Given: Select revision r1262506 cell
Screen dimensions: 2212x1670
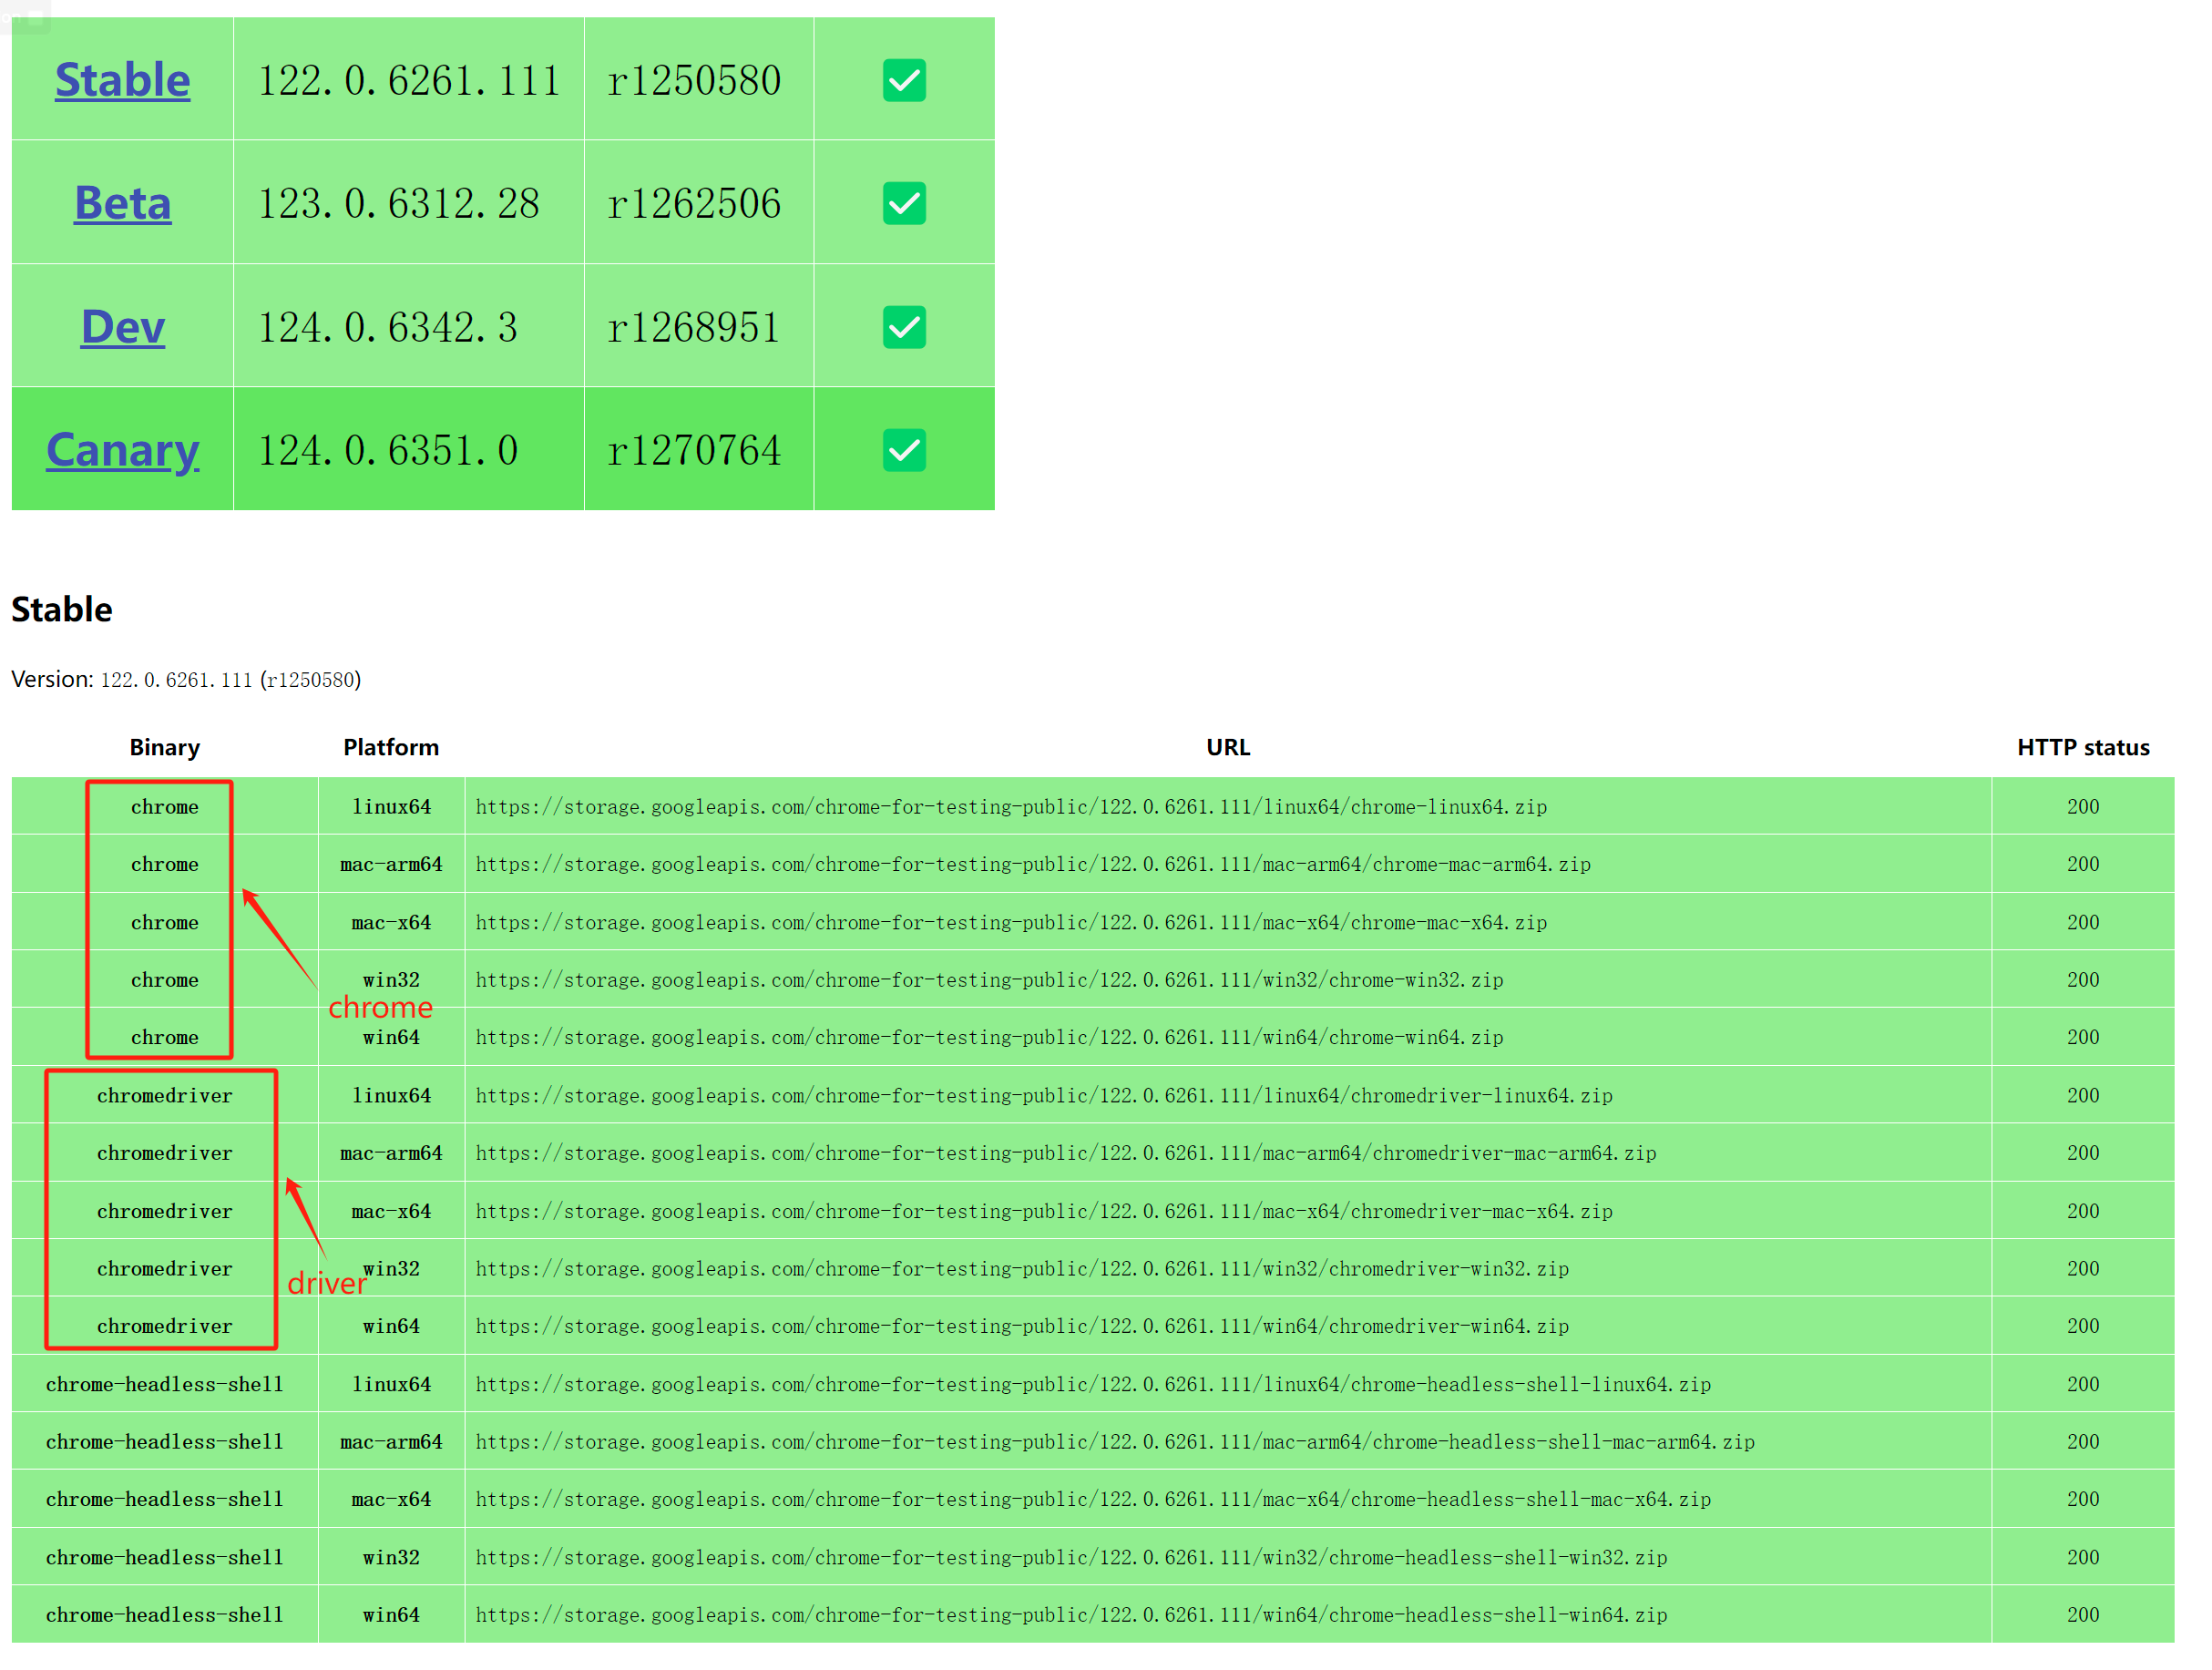Looking at the screenshot, I should click(x=699, y=203).
